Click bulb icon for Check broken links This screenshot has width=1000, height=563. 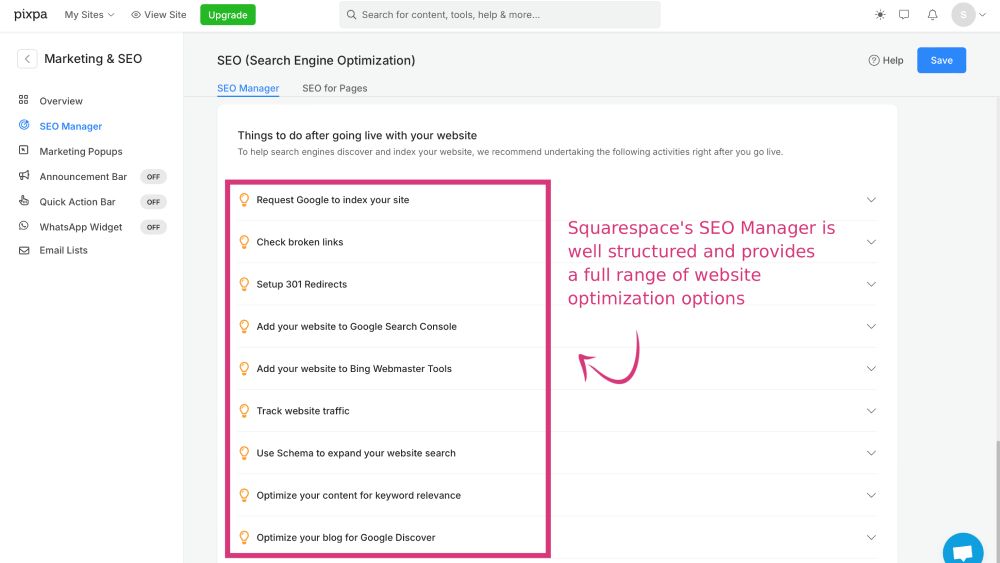[244, 242]
